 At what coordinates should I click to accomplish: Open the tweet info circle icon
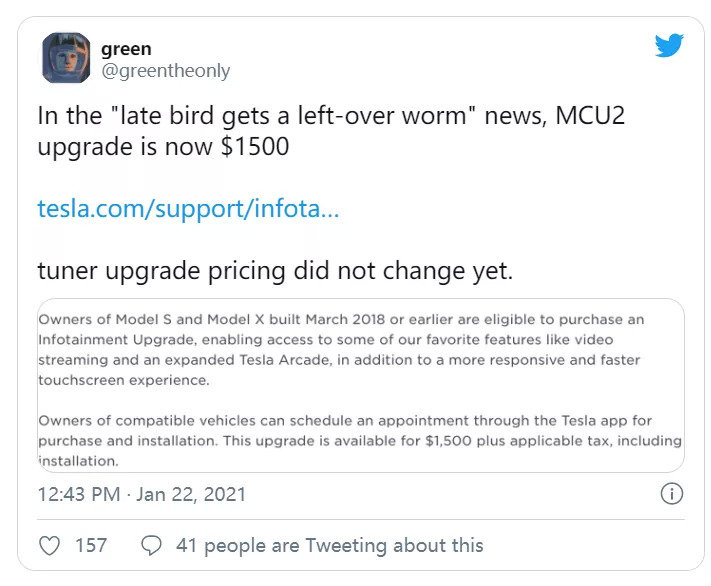tap(673, 494)
